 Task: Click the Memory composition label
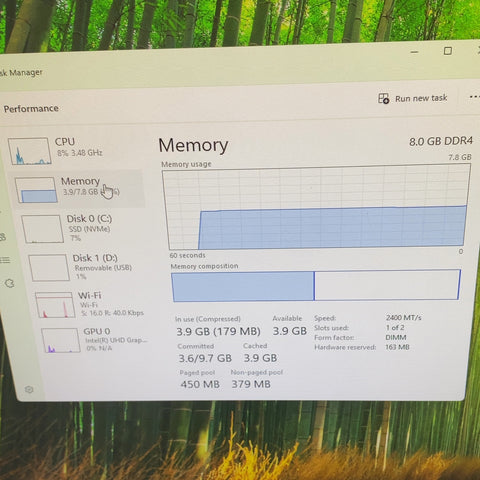pos(204,266)
